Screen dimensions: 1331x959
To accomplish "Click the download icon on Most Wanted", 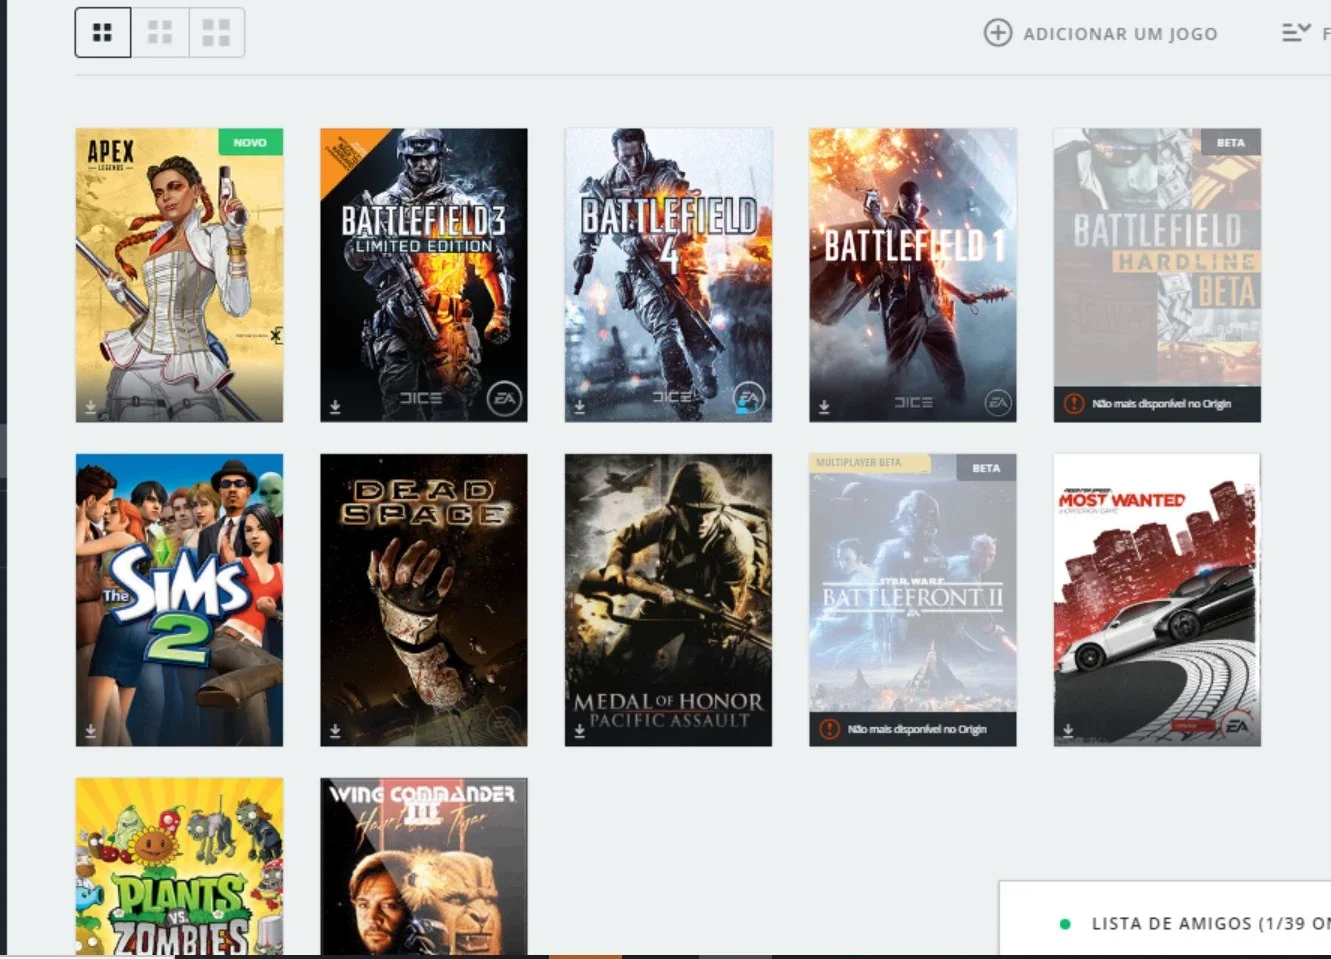I will [x=1068, y=731].
